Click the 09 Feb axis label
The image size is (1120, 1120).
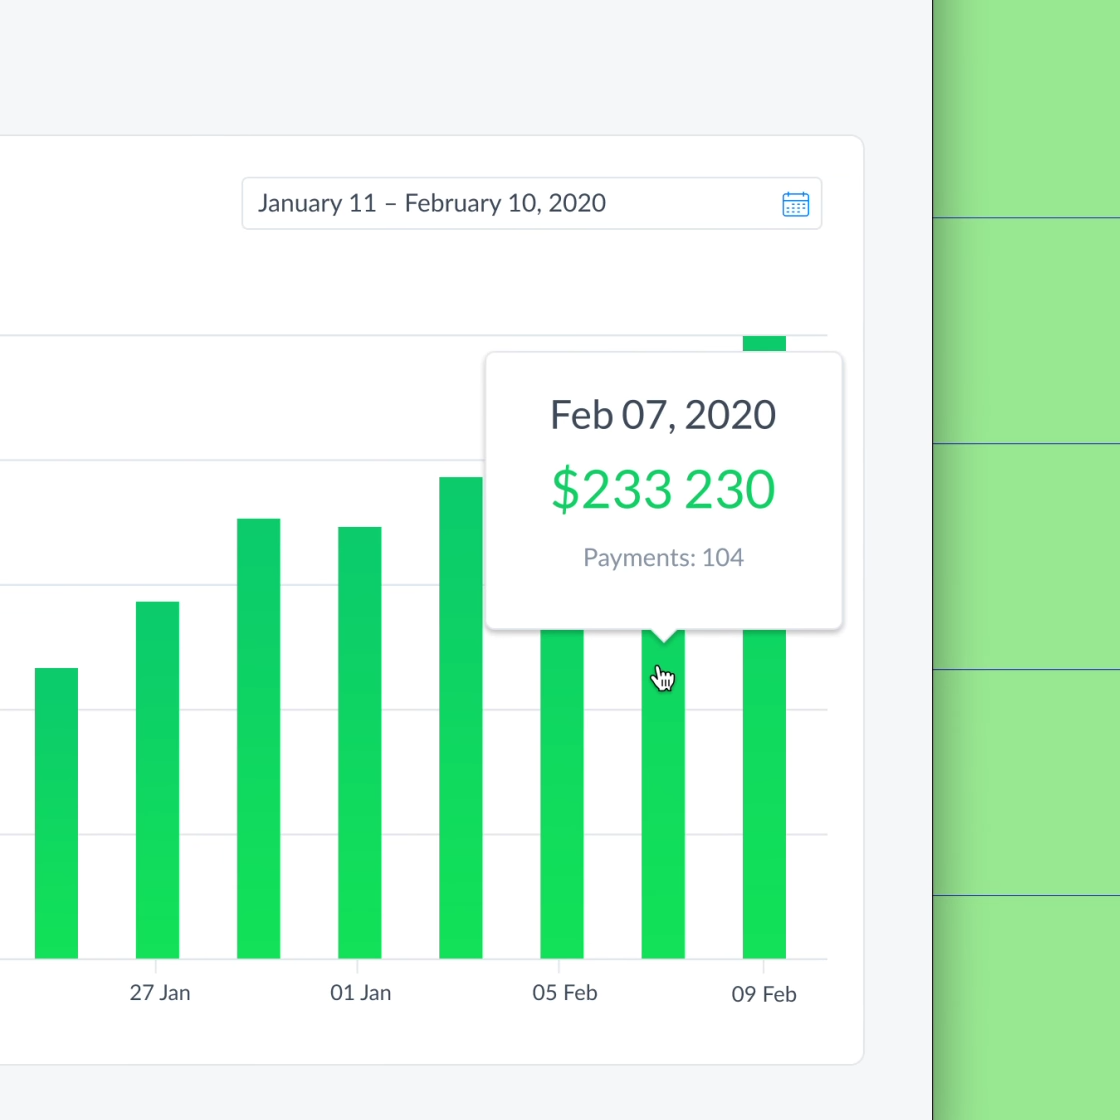tap(764, 994)
